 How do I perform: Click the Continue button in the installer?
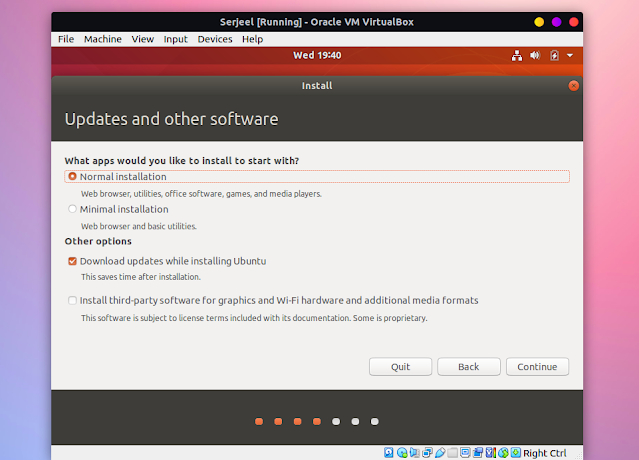pos(537,367)
